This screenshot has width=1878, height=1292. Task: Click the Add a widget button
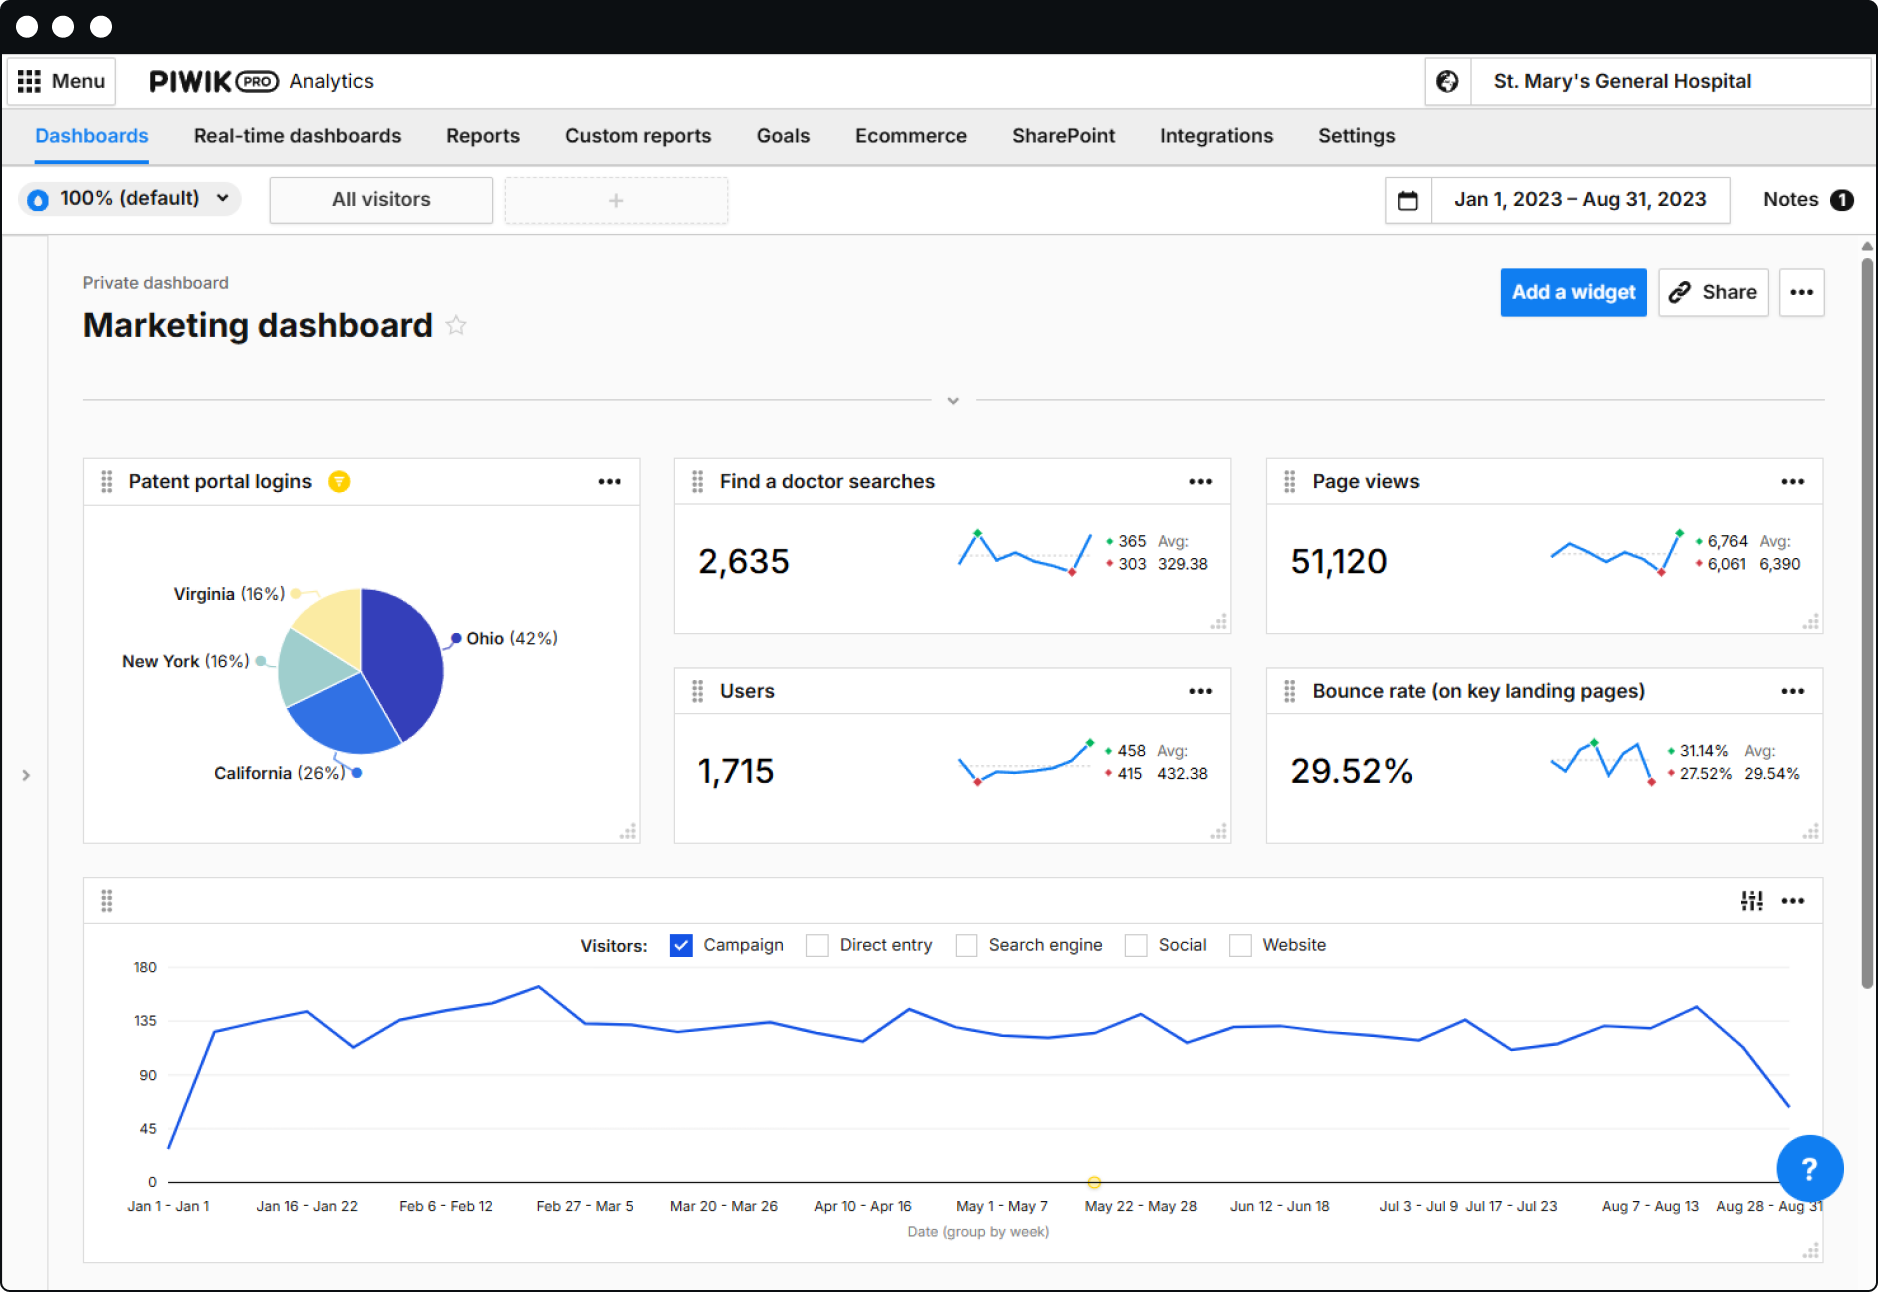[1572, 293]
